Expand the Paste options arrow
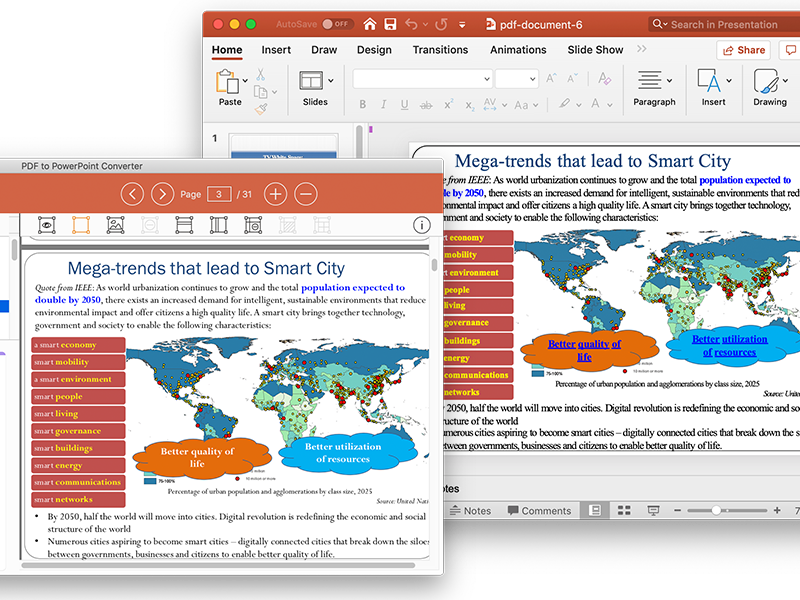This screenshot has height=600, width=800. coord(245,81)
